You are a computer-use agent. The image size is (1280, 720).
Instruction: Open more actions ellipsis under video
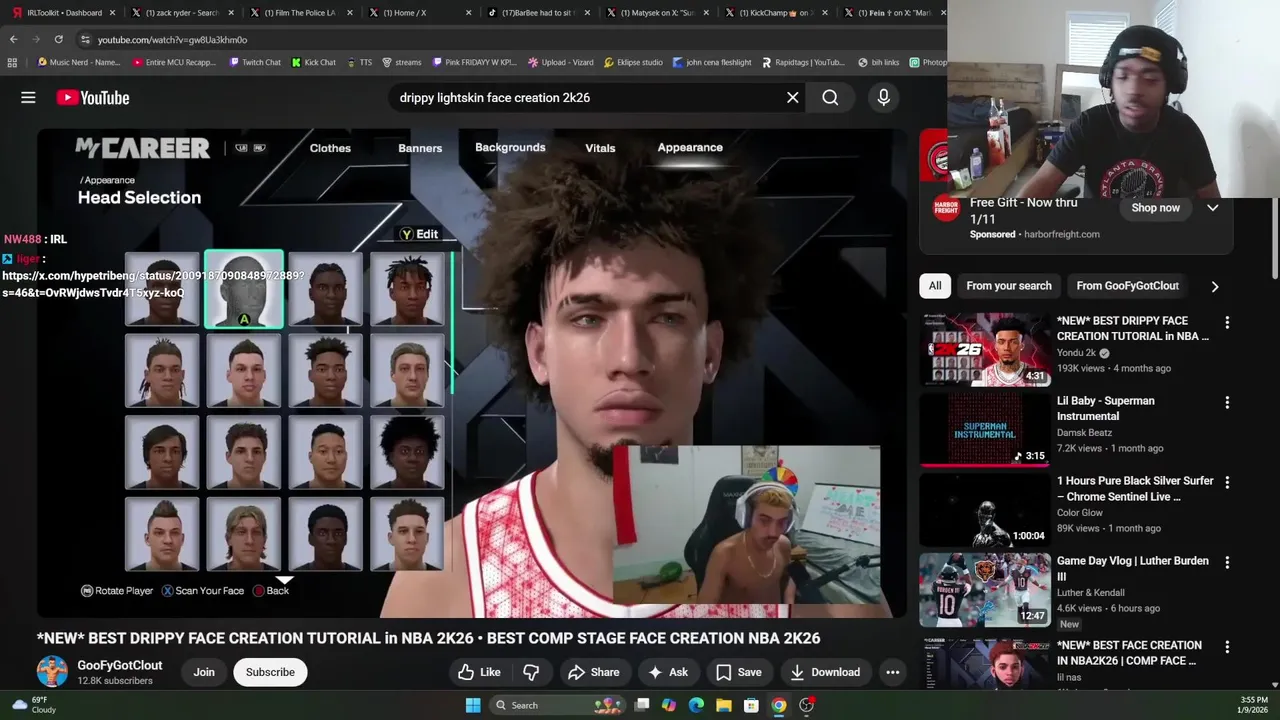[x=893, y=672]
